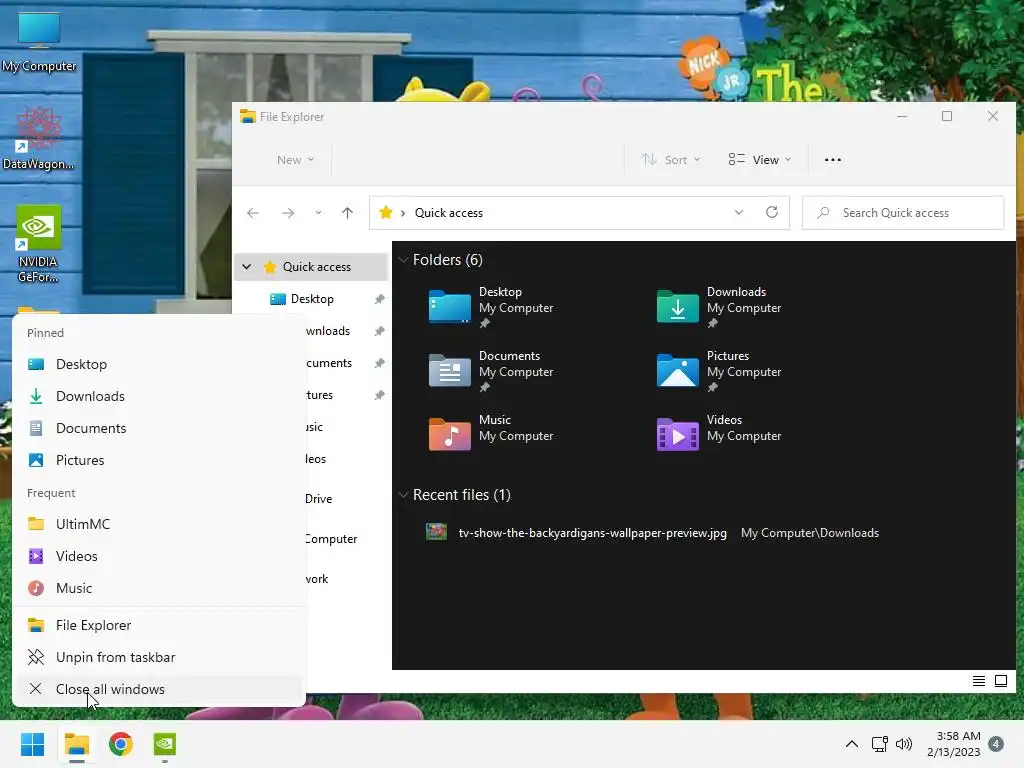Select the Downloads folder tile

pos(719,307)
